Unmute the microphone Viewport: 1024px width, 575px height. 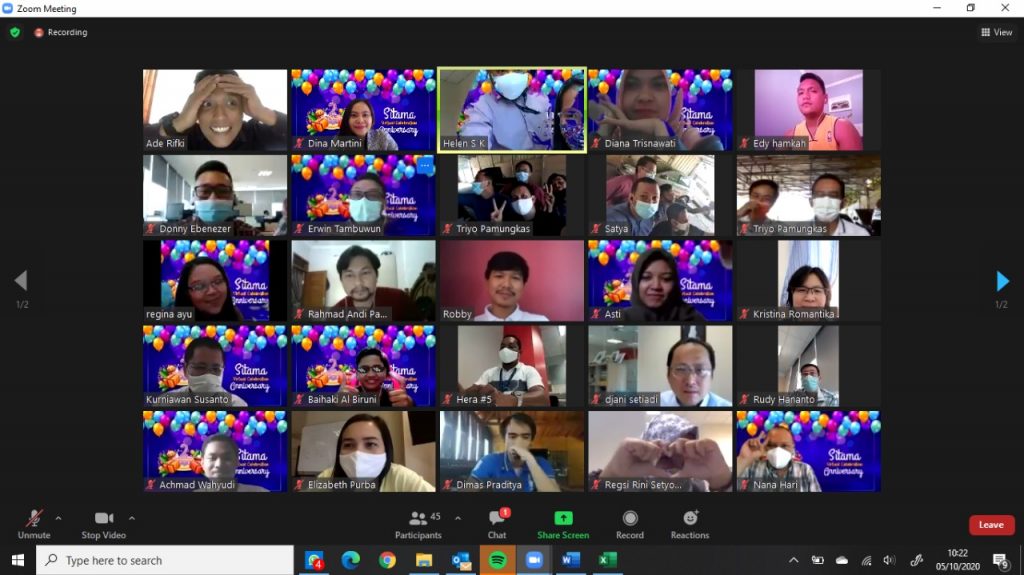pyautogui.click(x=34, y=524)
